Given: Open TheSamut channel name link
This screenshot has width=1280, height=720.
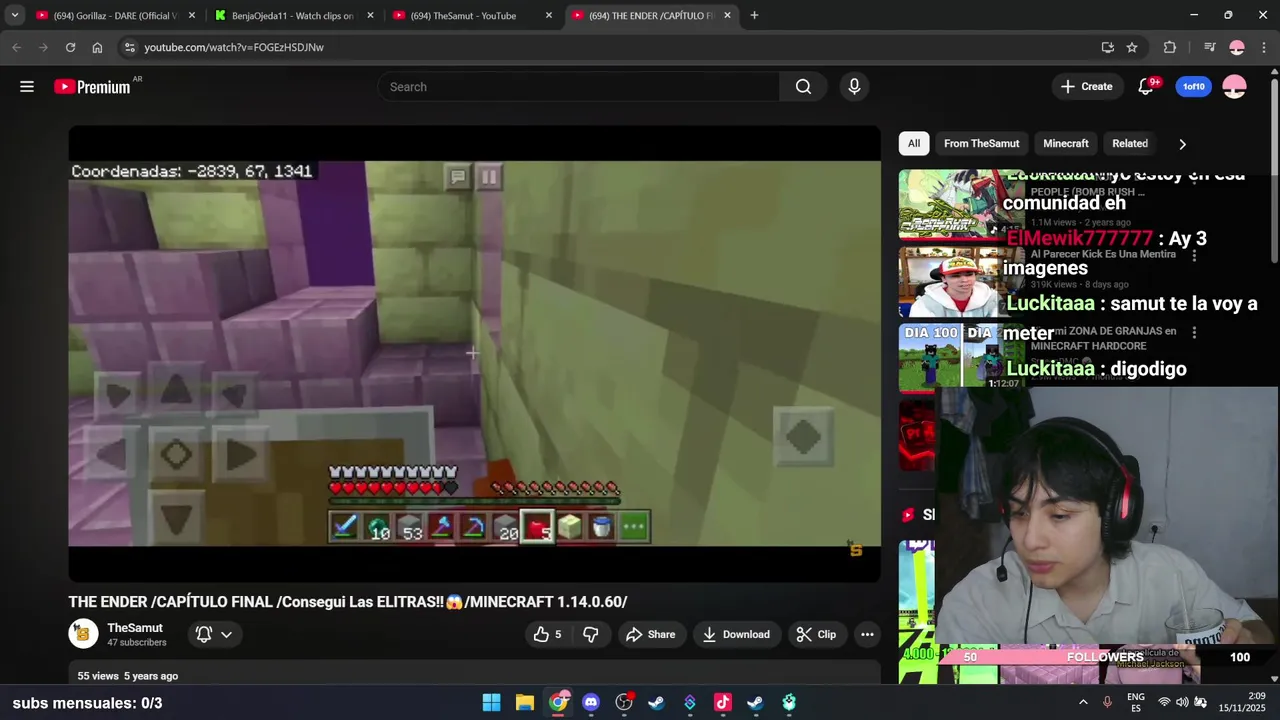Looking at the screenshot, I should pyautogui.click(x=135, y=628).
